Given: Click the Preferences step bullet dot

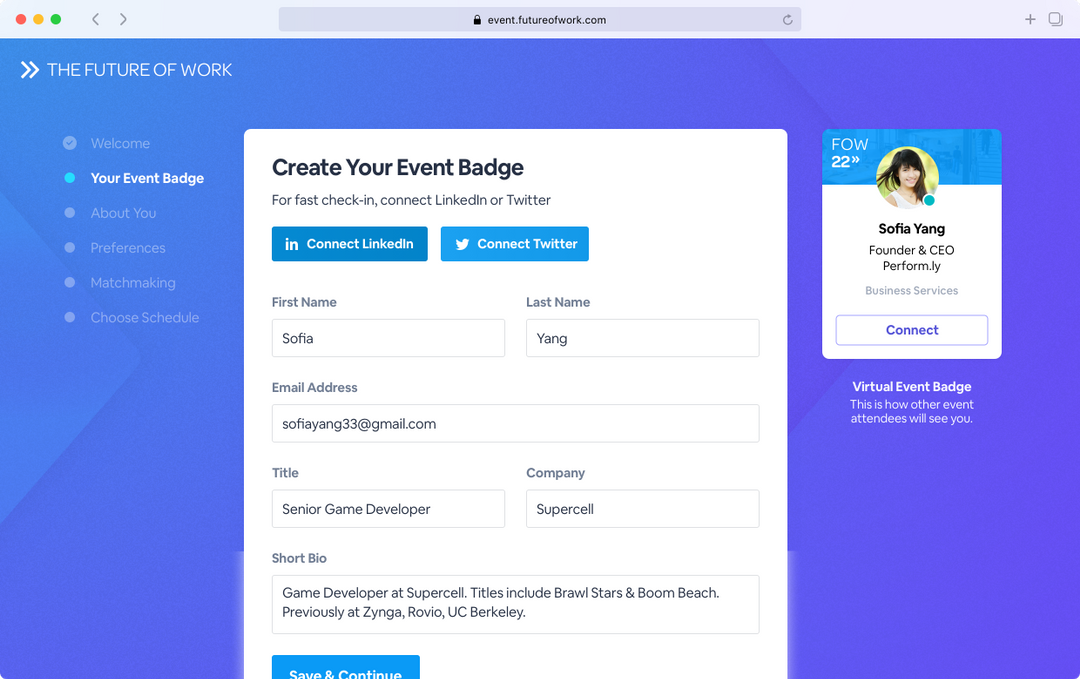Looking at the screenshot, I should (x=70, y=247).
